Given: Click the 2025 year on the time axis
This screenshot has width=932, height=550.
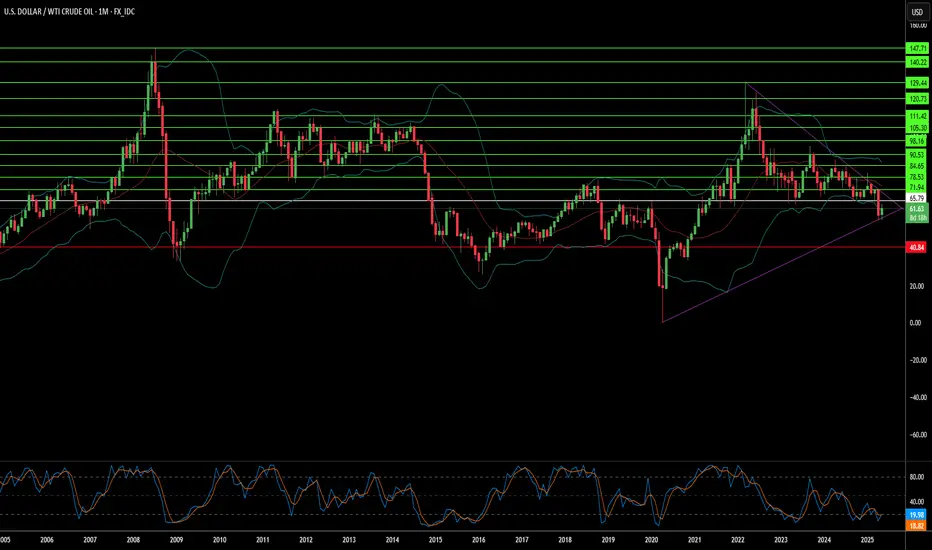Looking at the screenshot, I should [x=867, y=540].
